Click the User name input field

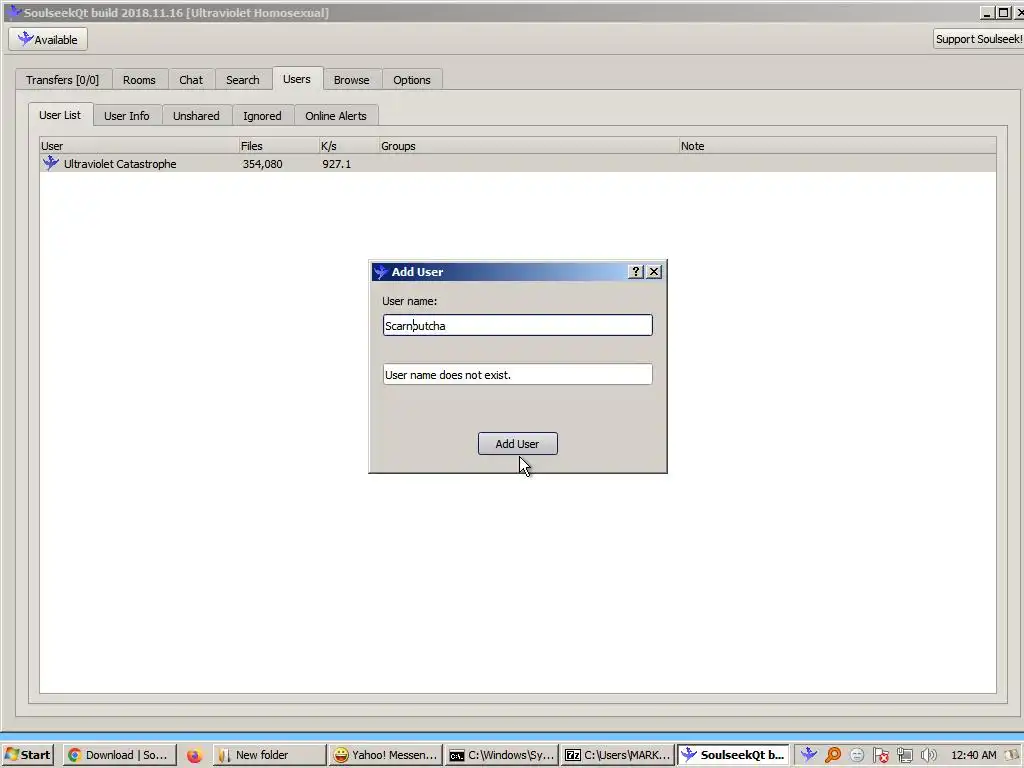click(517, 325)
